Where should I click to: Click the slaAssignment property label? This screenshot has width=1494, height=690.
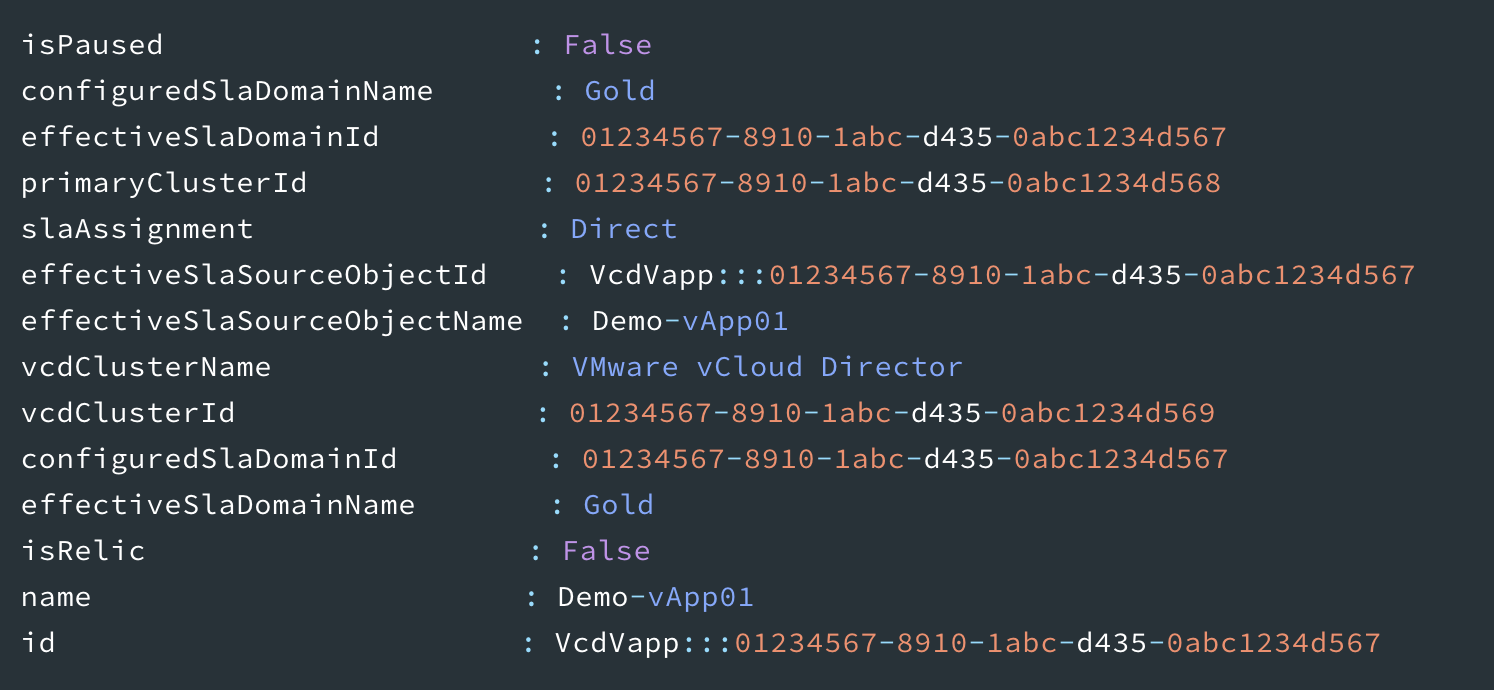pos(137,229)
